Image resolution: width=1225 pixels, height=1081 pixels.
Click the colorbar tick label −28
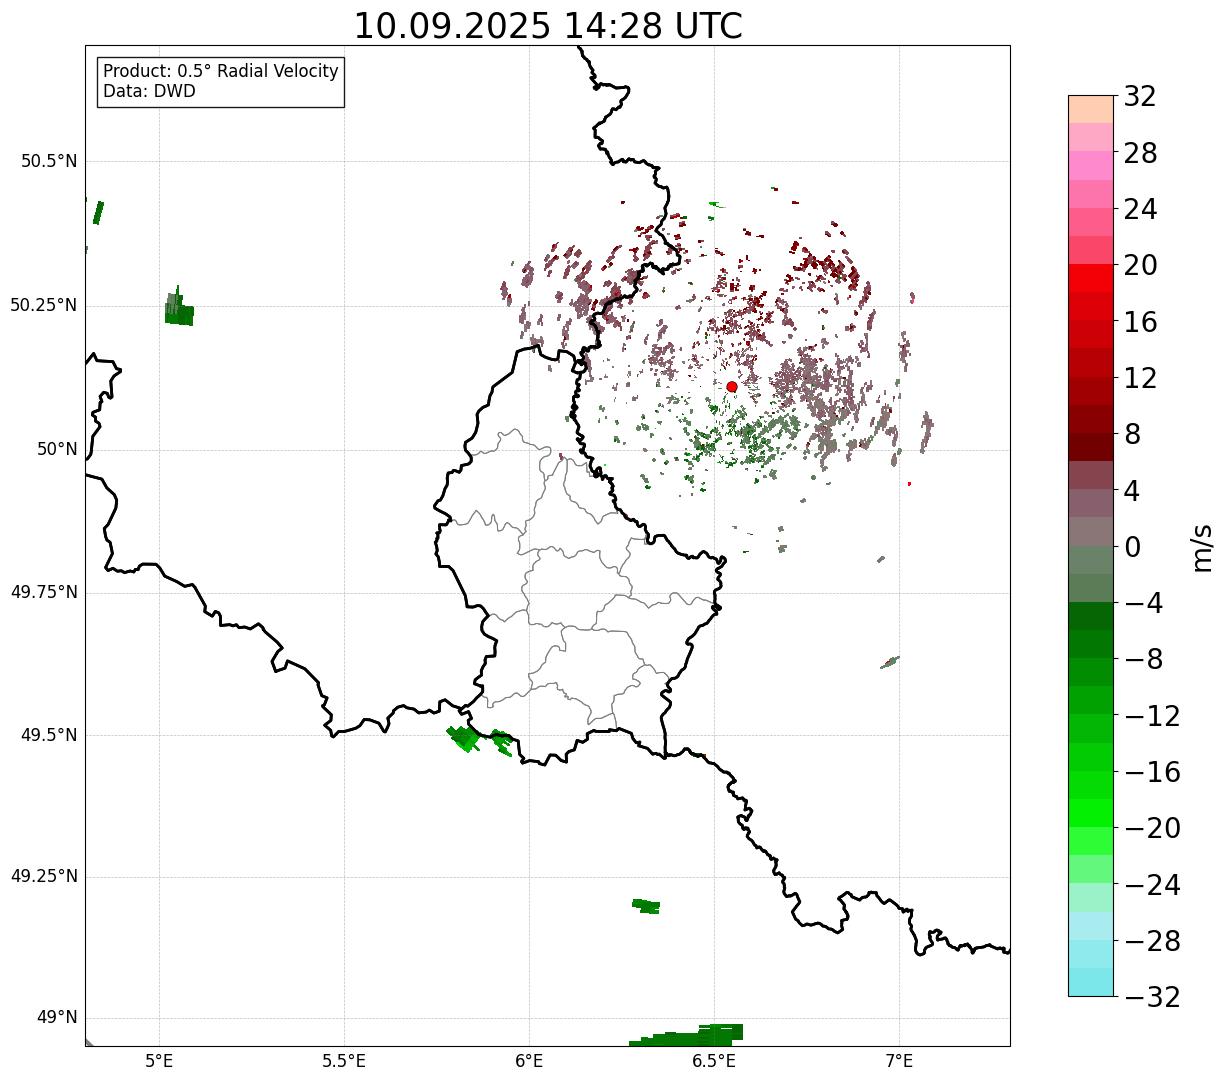[1152, 941]
